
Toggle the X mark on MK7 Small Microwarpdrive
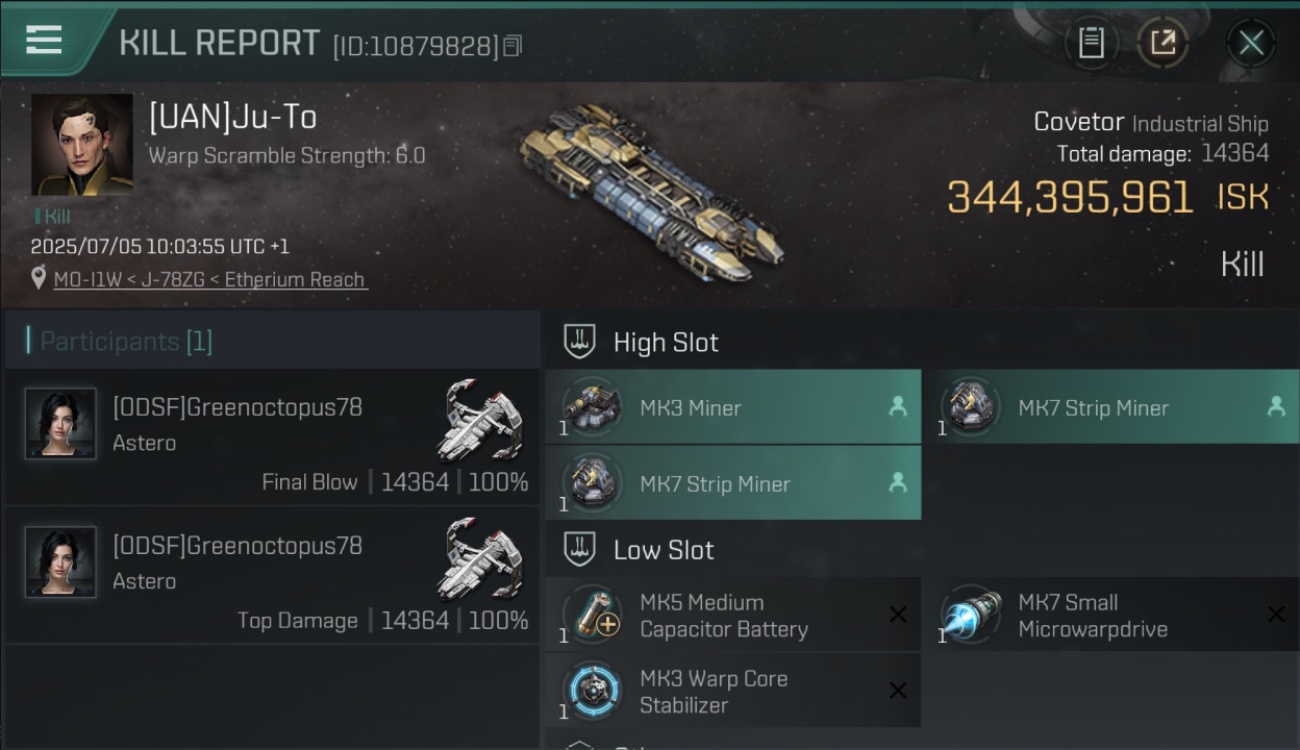[1276, 614]
